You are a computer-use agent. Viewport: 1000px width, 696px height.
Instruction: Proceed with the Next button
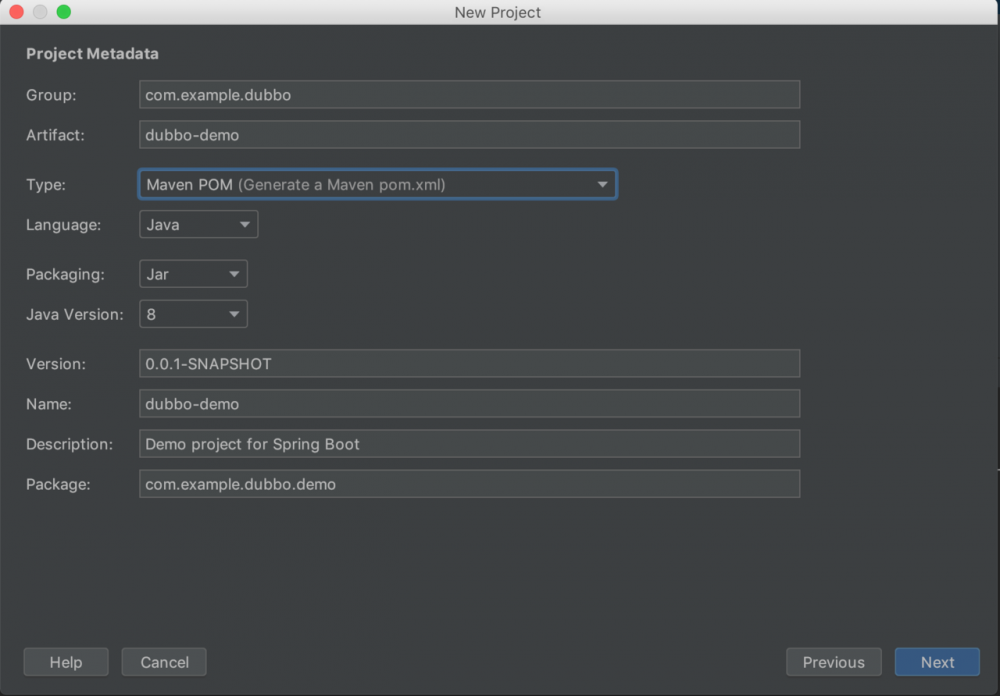pos(937,662)
